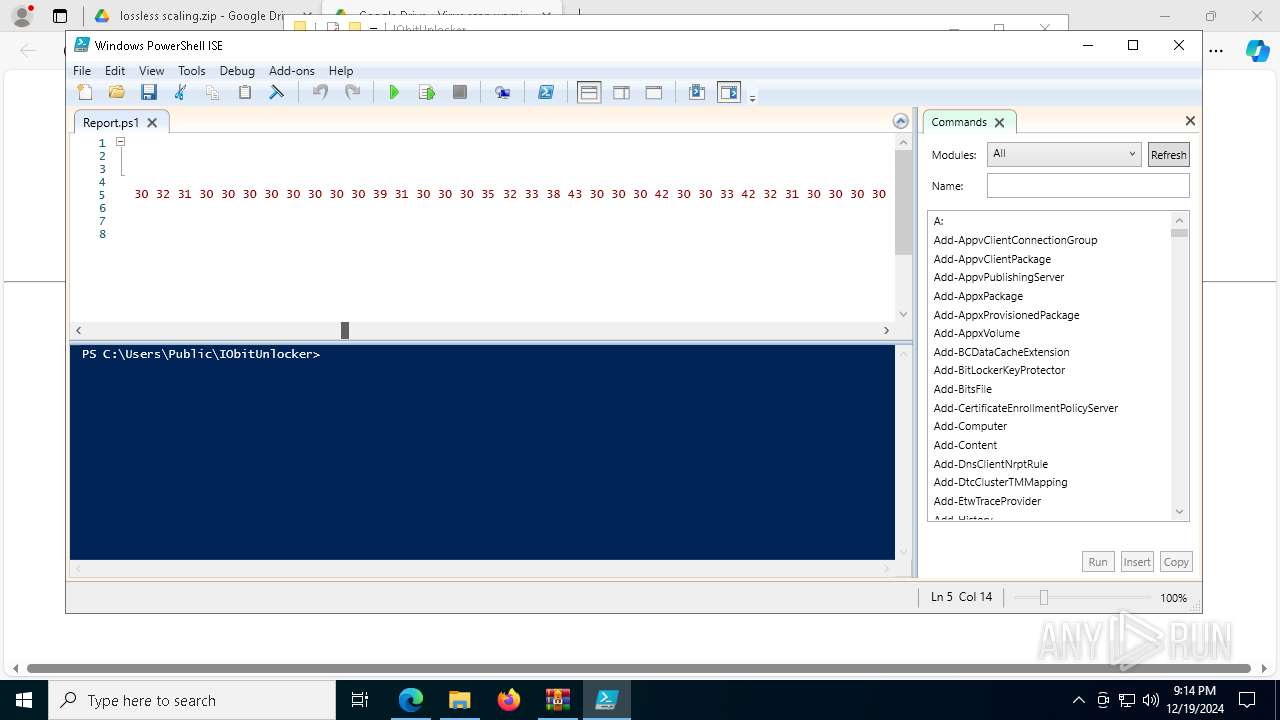The height and width of the screenshot is (720, 1280).
Task: Select the Commands add-on tab
Action: pyautogui.click(x=958, y=122)
